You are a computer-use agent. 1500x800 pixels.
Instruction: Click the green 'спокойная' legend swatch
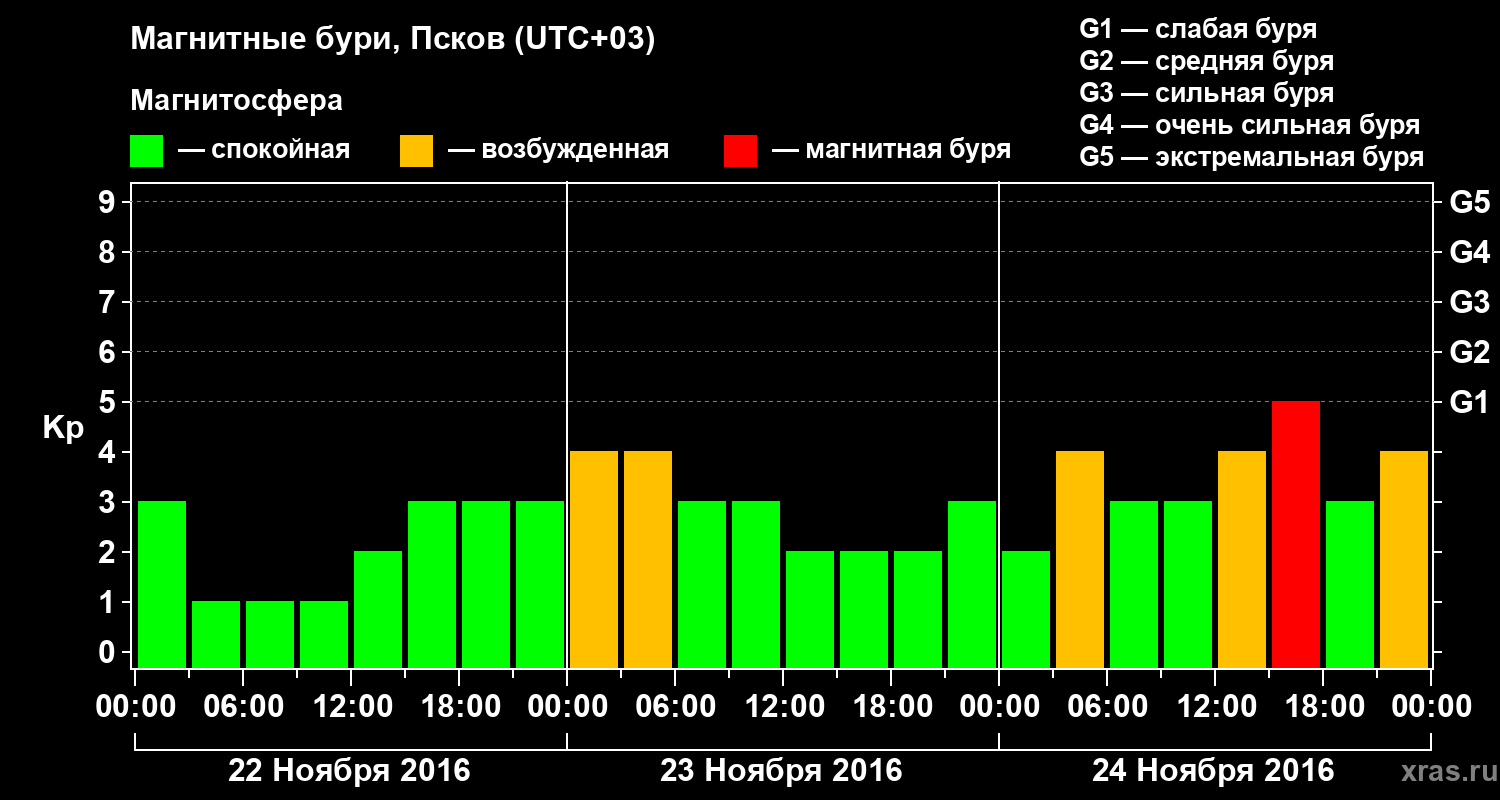point(146,151)
